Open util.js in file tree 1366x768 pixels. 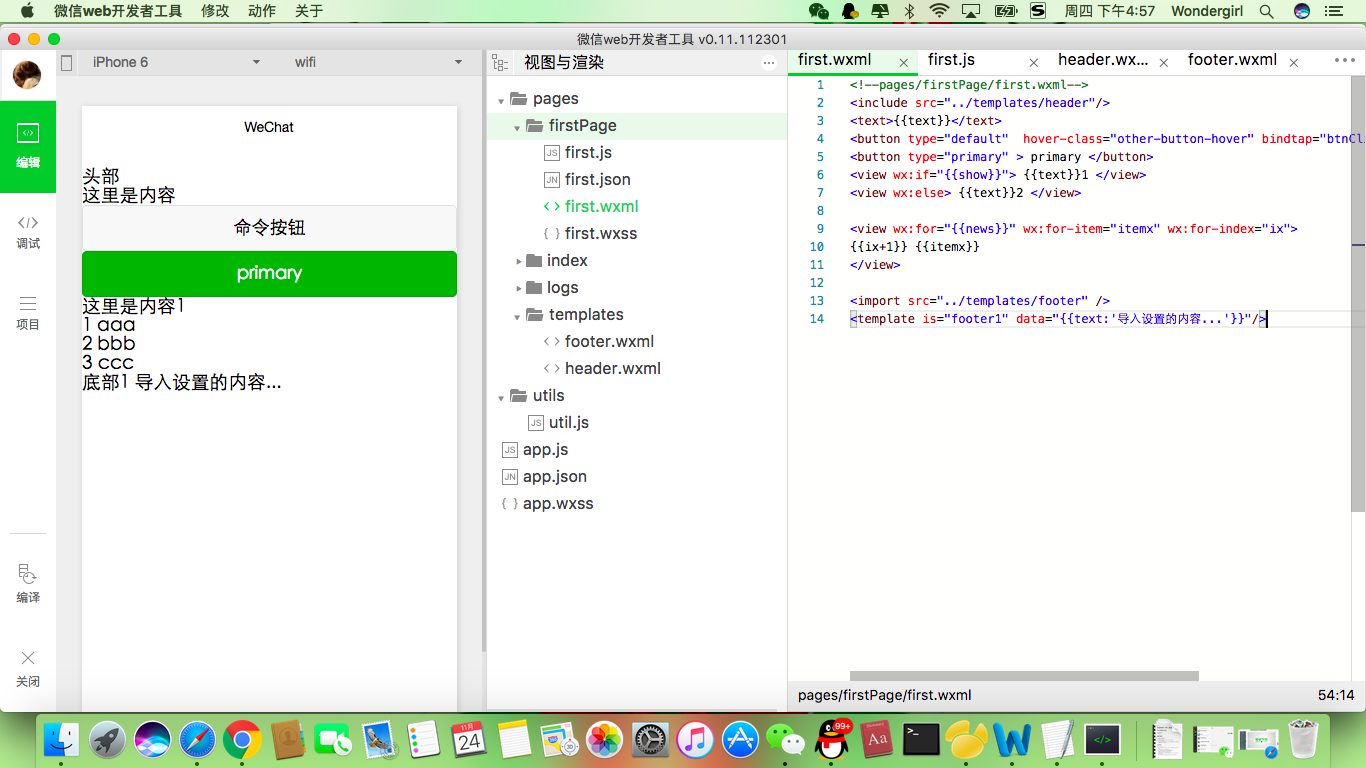coord(568,423)
